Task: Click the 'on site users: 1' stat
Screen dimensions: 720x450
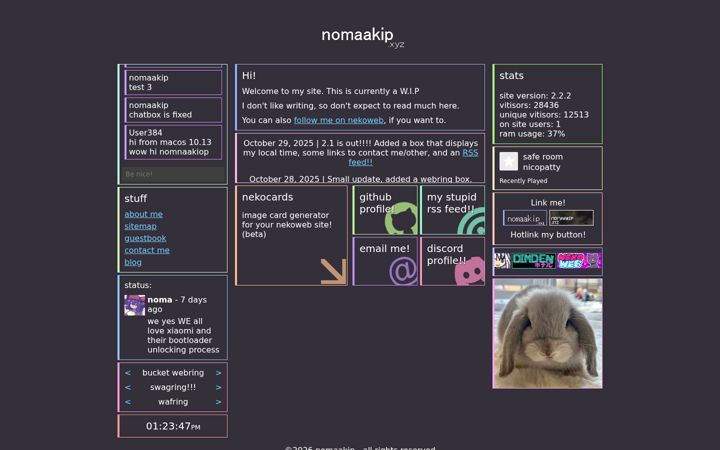Action: [x=530, y=124]
